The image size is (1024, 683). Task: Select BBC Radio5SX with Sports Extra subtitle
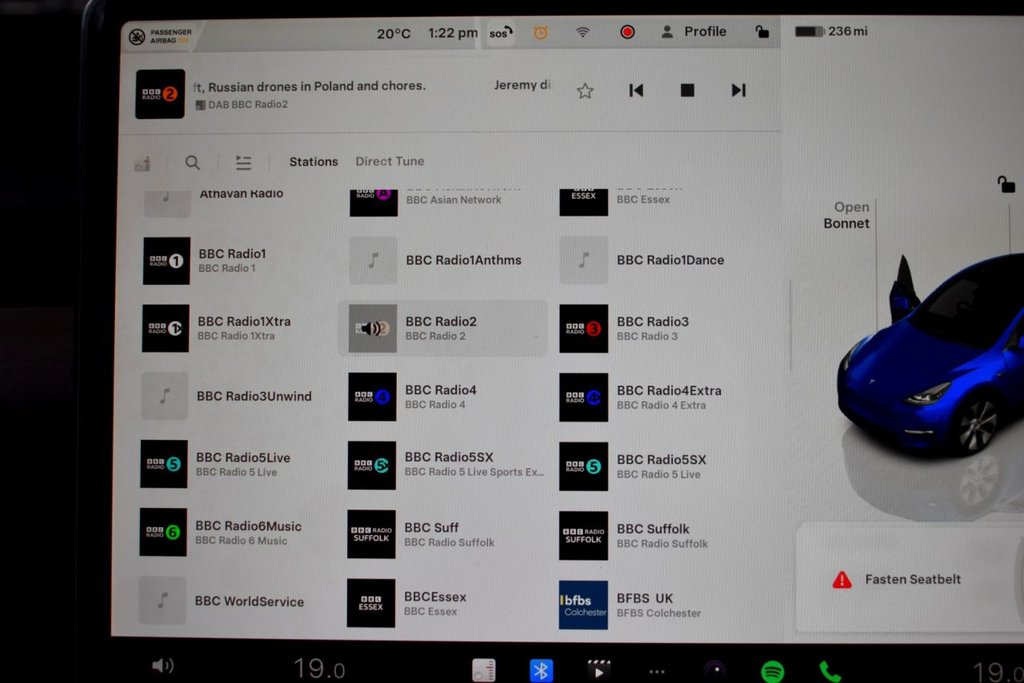(445, 465)
